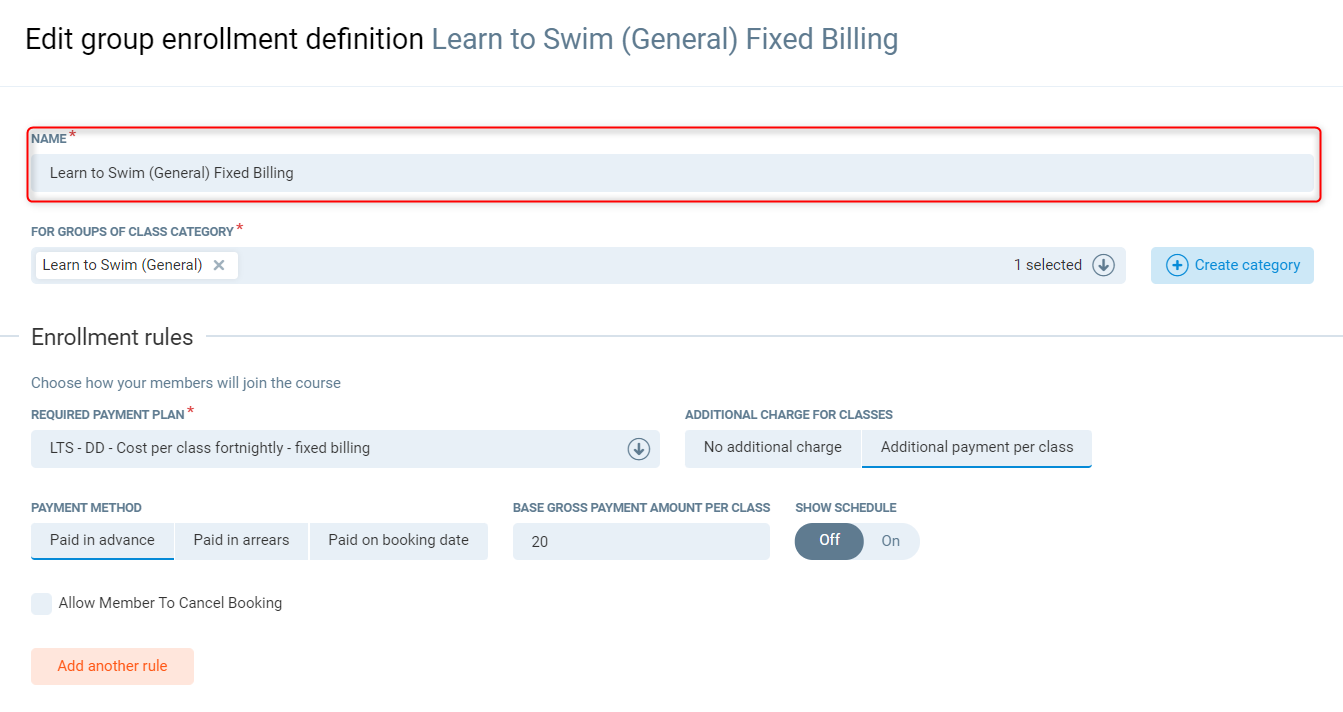The width and height of the screenshot is (1343, 712).
Task: Choose Paid on booking date method
Action: click(398, 541)
